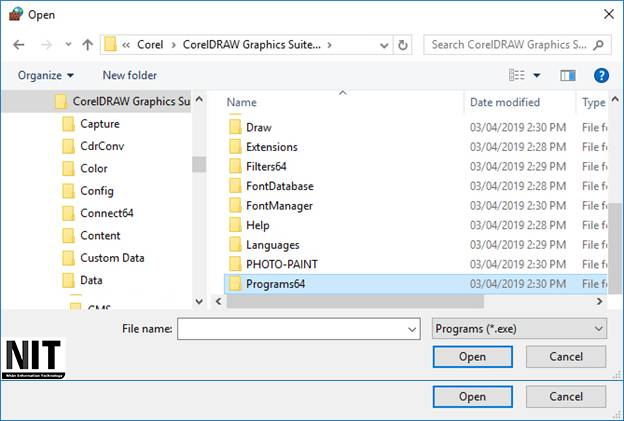This screenshot has width=624, height=421.
Task: Create a New folder
Action: (130, 75)
